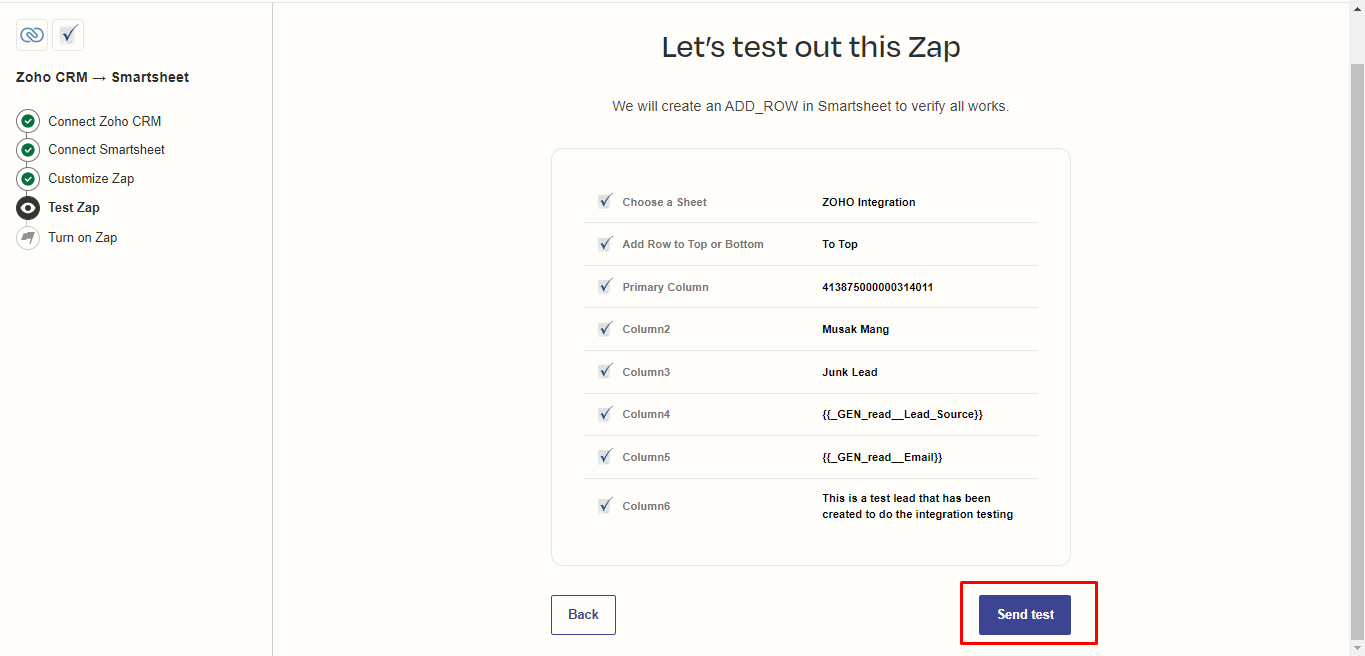
Task: Go to the Connect Zoho CRM step
Action: (x=104, y=121)
